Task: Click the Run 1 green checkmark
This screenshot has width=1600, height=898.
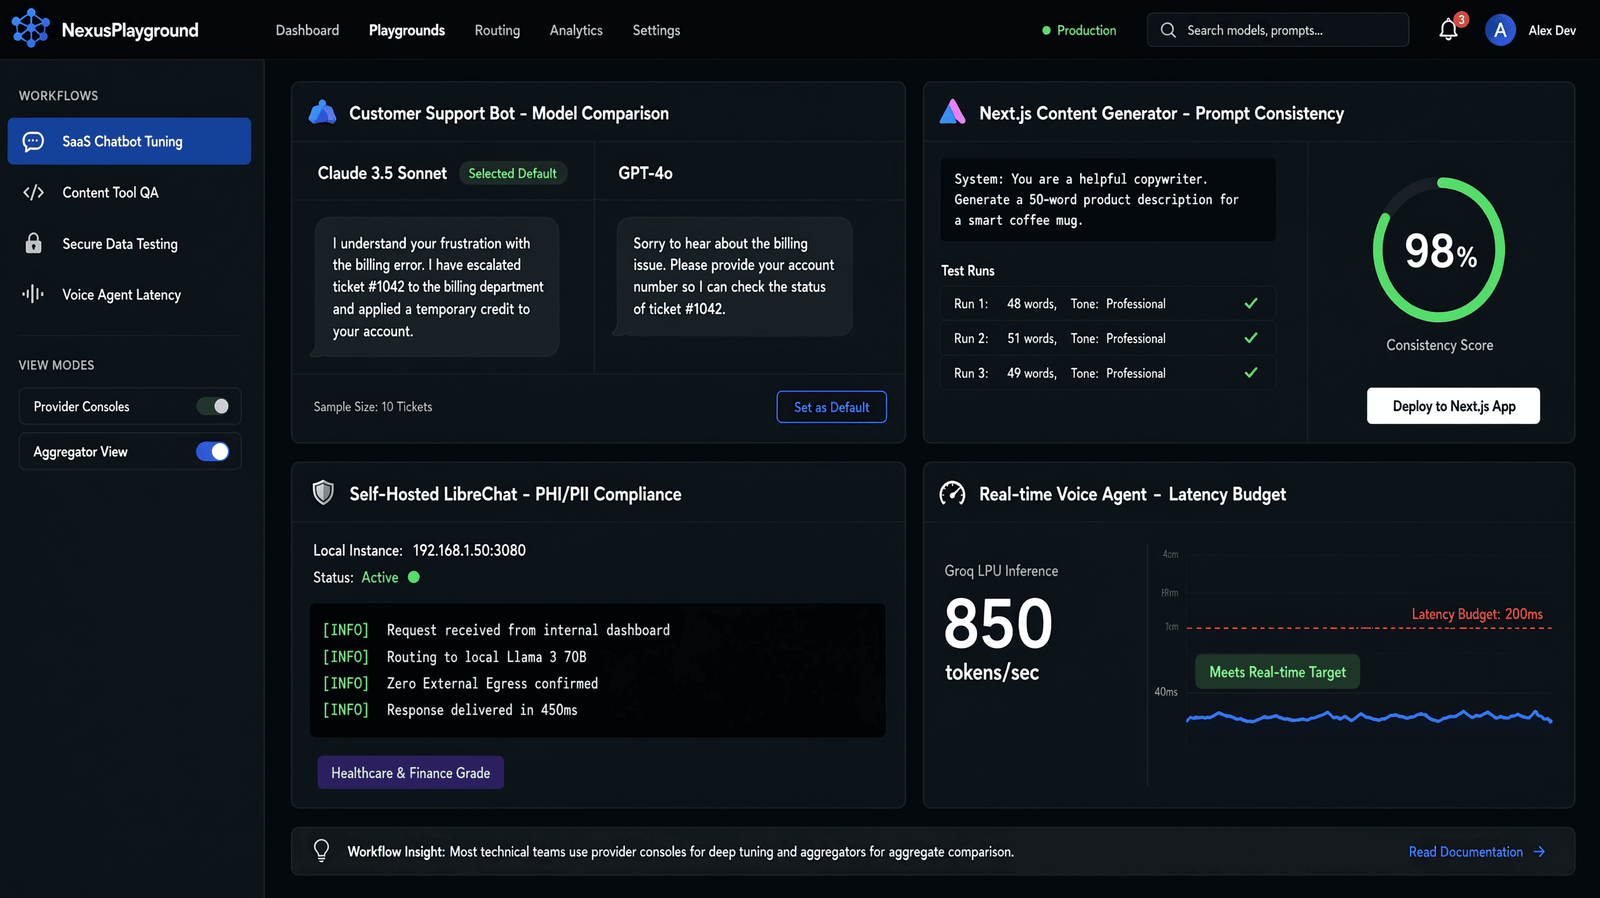Action: pyautogui.click(x=1250, y=303)
